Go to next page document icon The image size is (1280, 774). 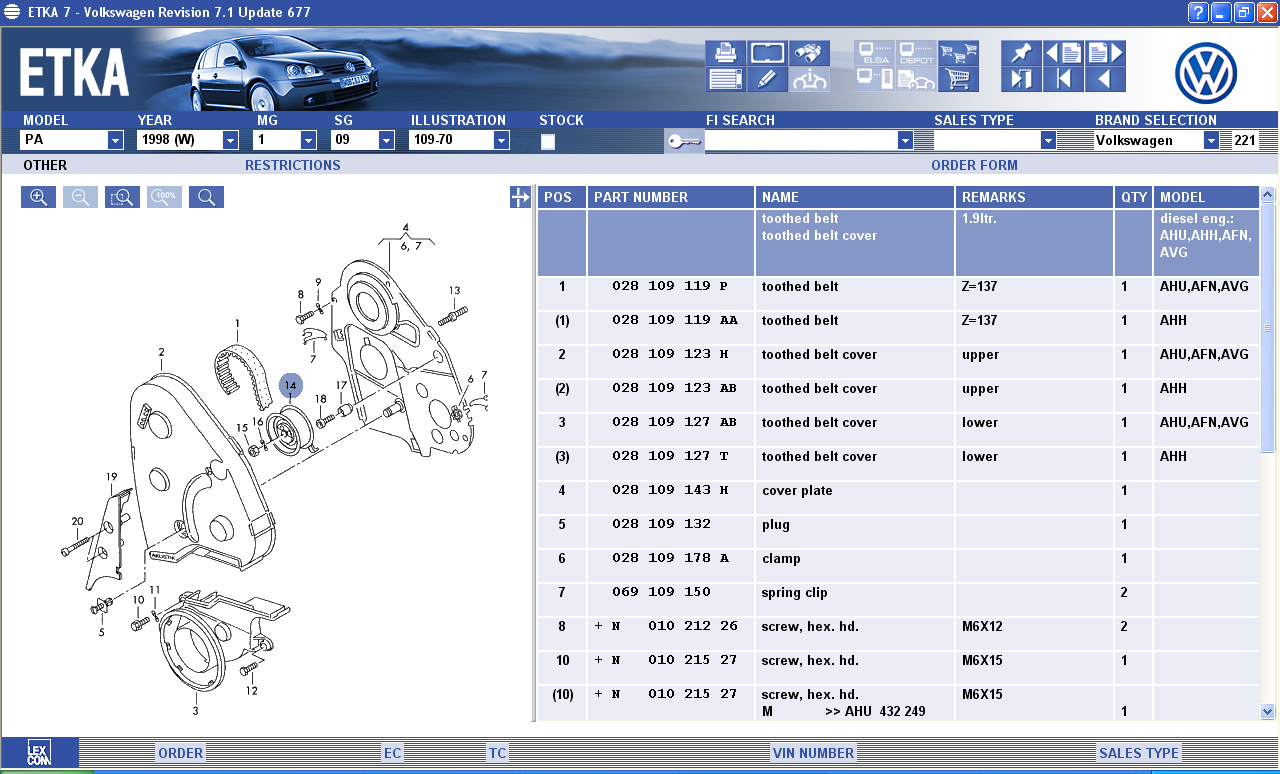[x=1105, y=53]
